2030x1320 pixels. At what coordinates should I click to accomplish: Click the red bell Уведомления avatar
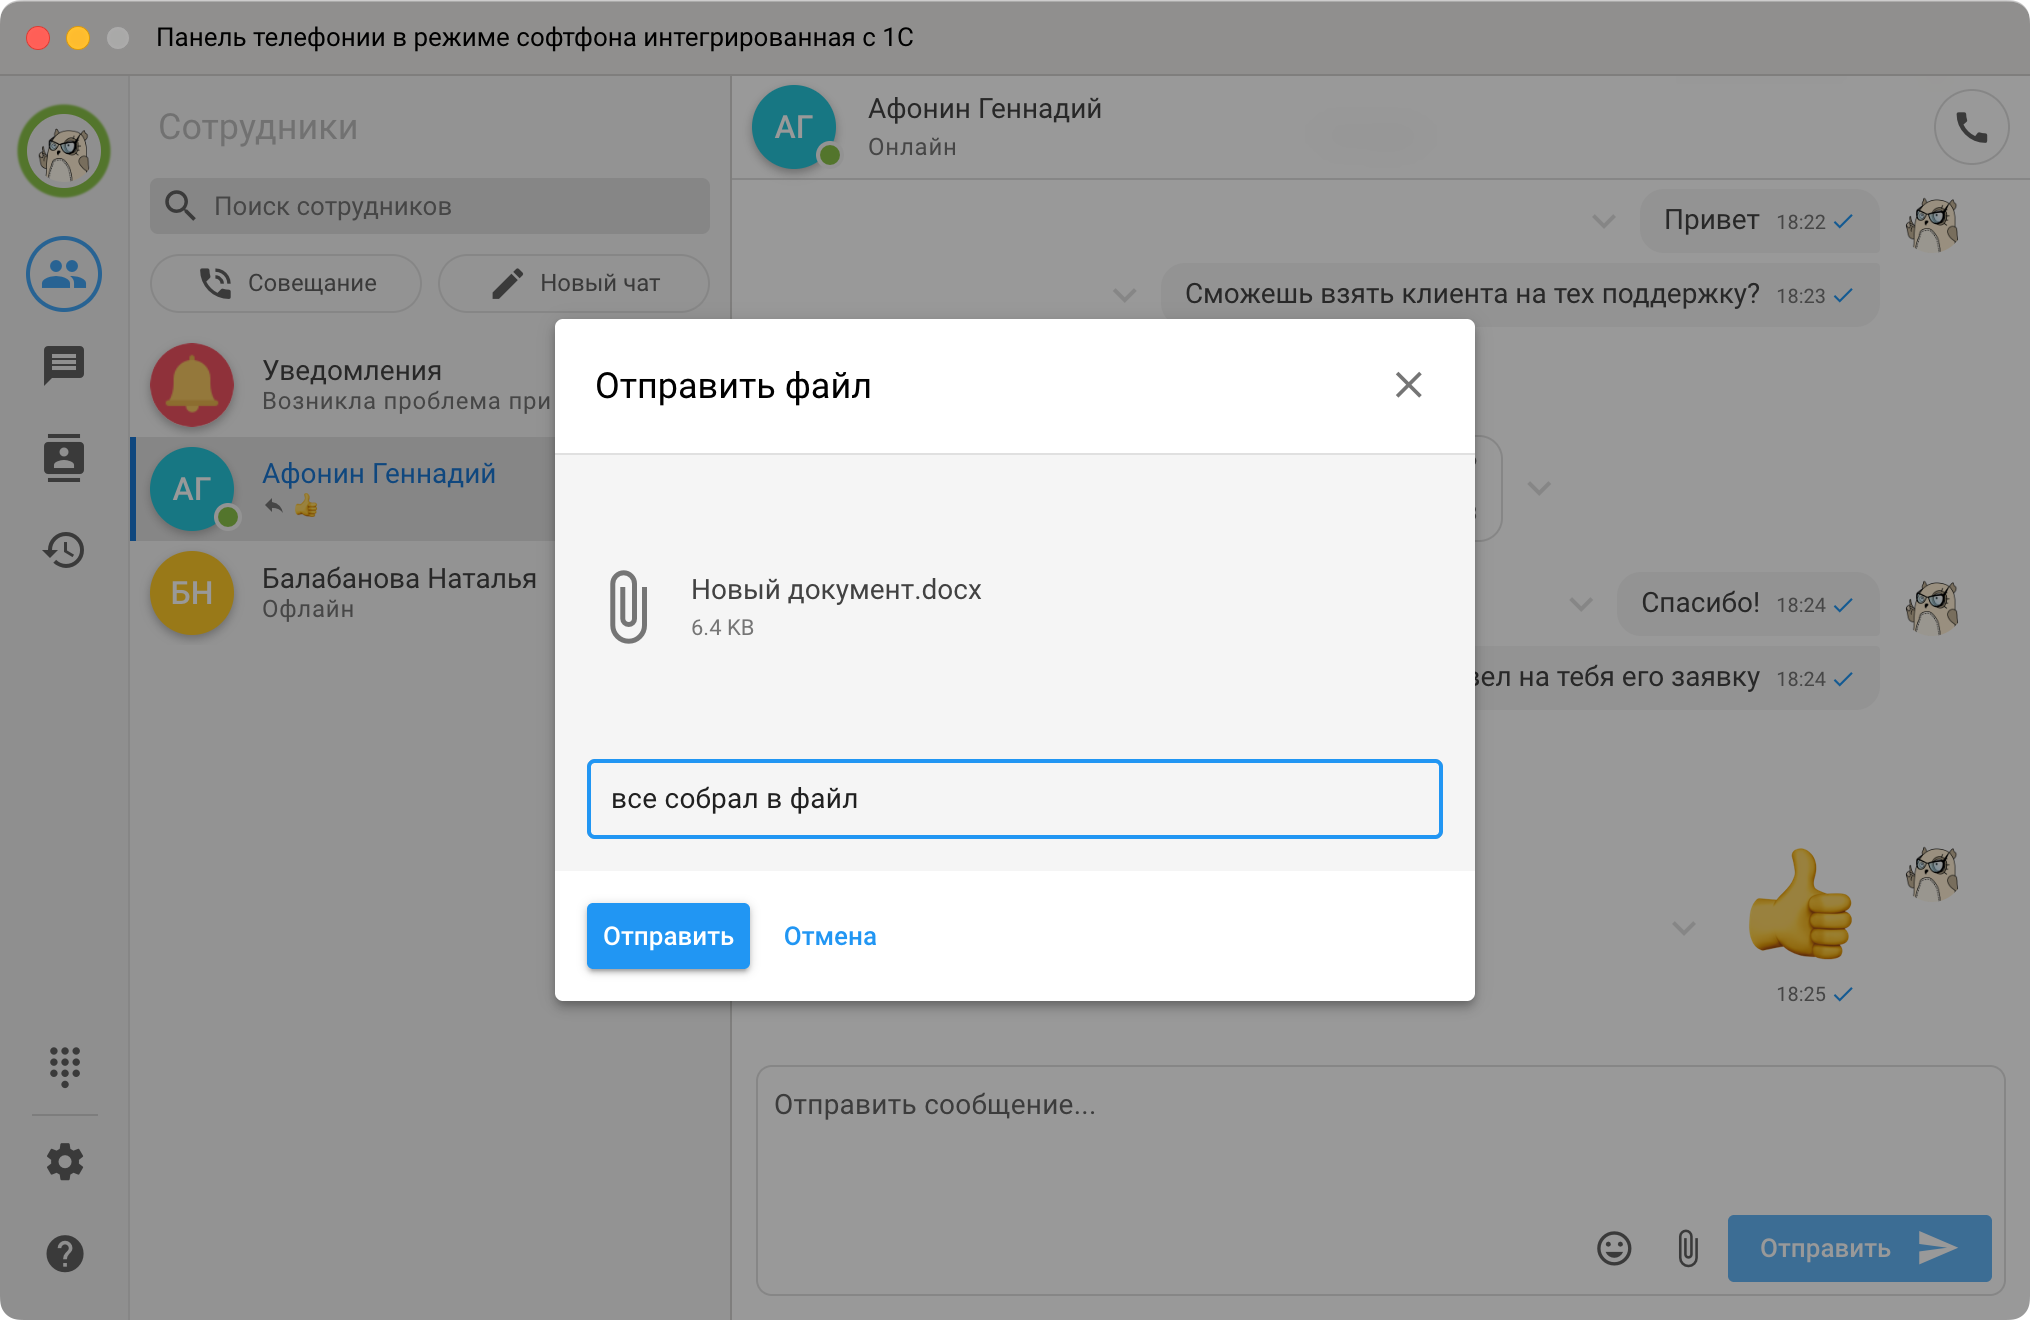pyautogui.click(x=192, y=385)
